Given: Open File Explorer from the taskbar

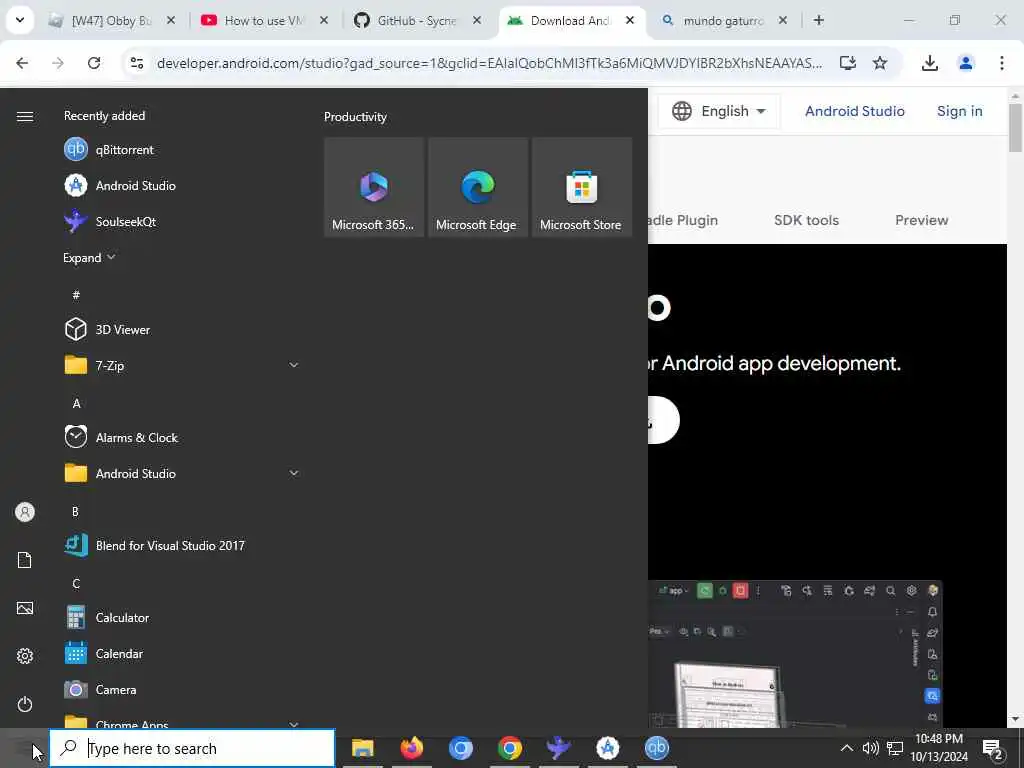Looking at the screenshot, I should click(362, 748).
